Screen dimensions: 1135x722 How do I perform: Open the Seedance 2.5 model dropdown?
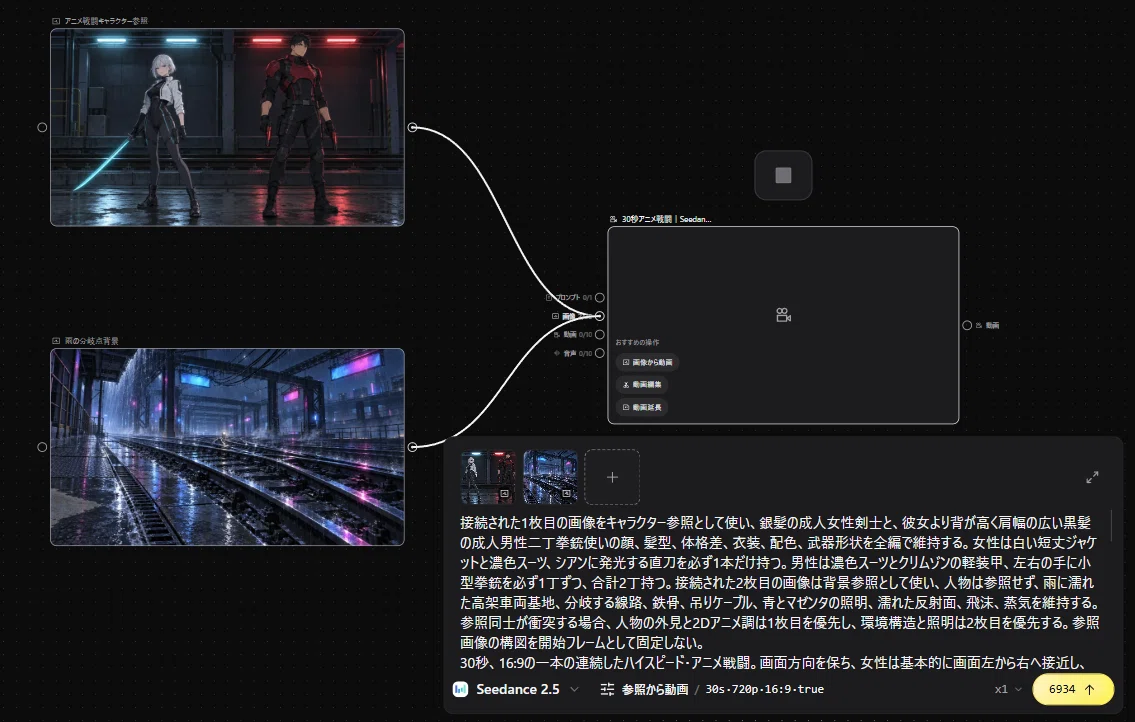click(x=517, y=689)
